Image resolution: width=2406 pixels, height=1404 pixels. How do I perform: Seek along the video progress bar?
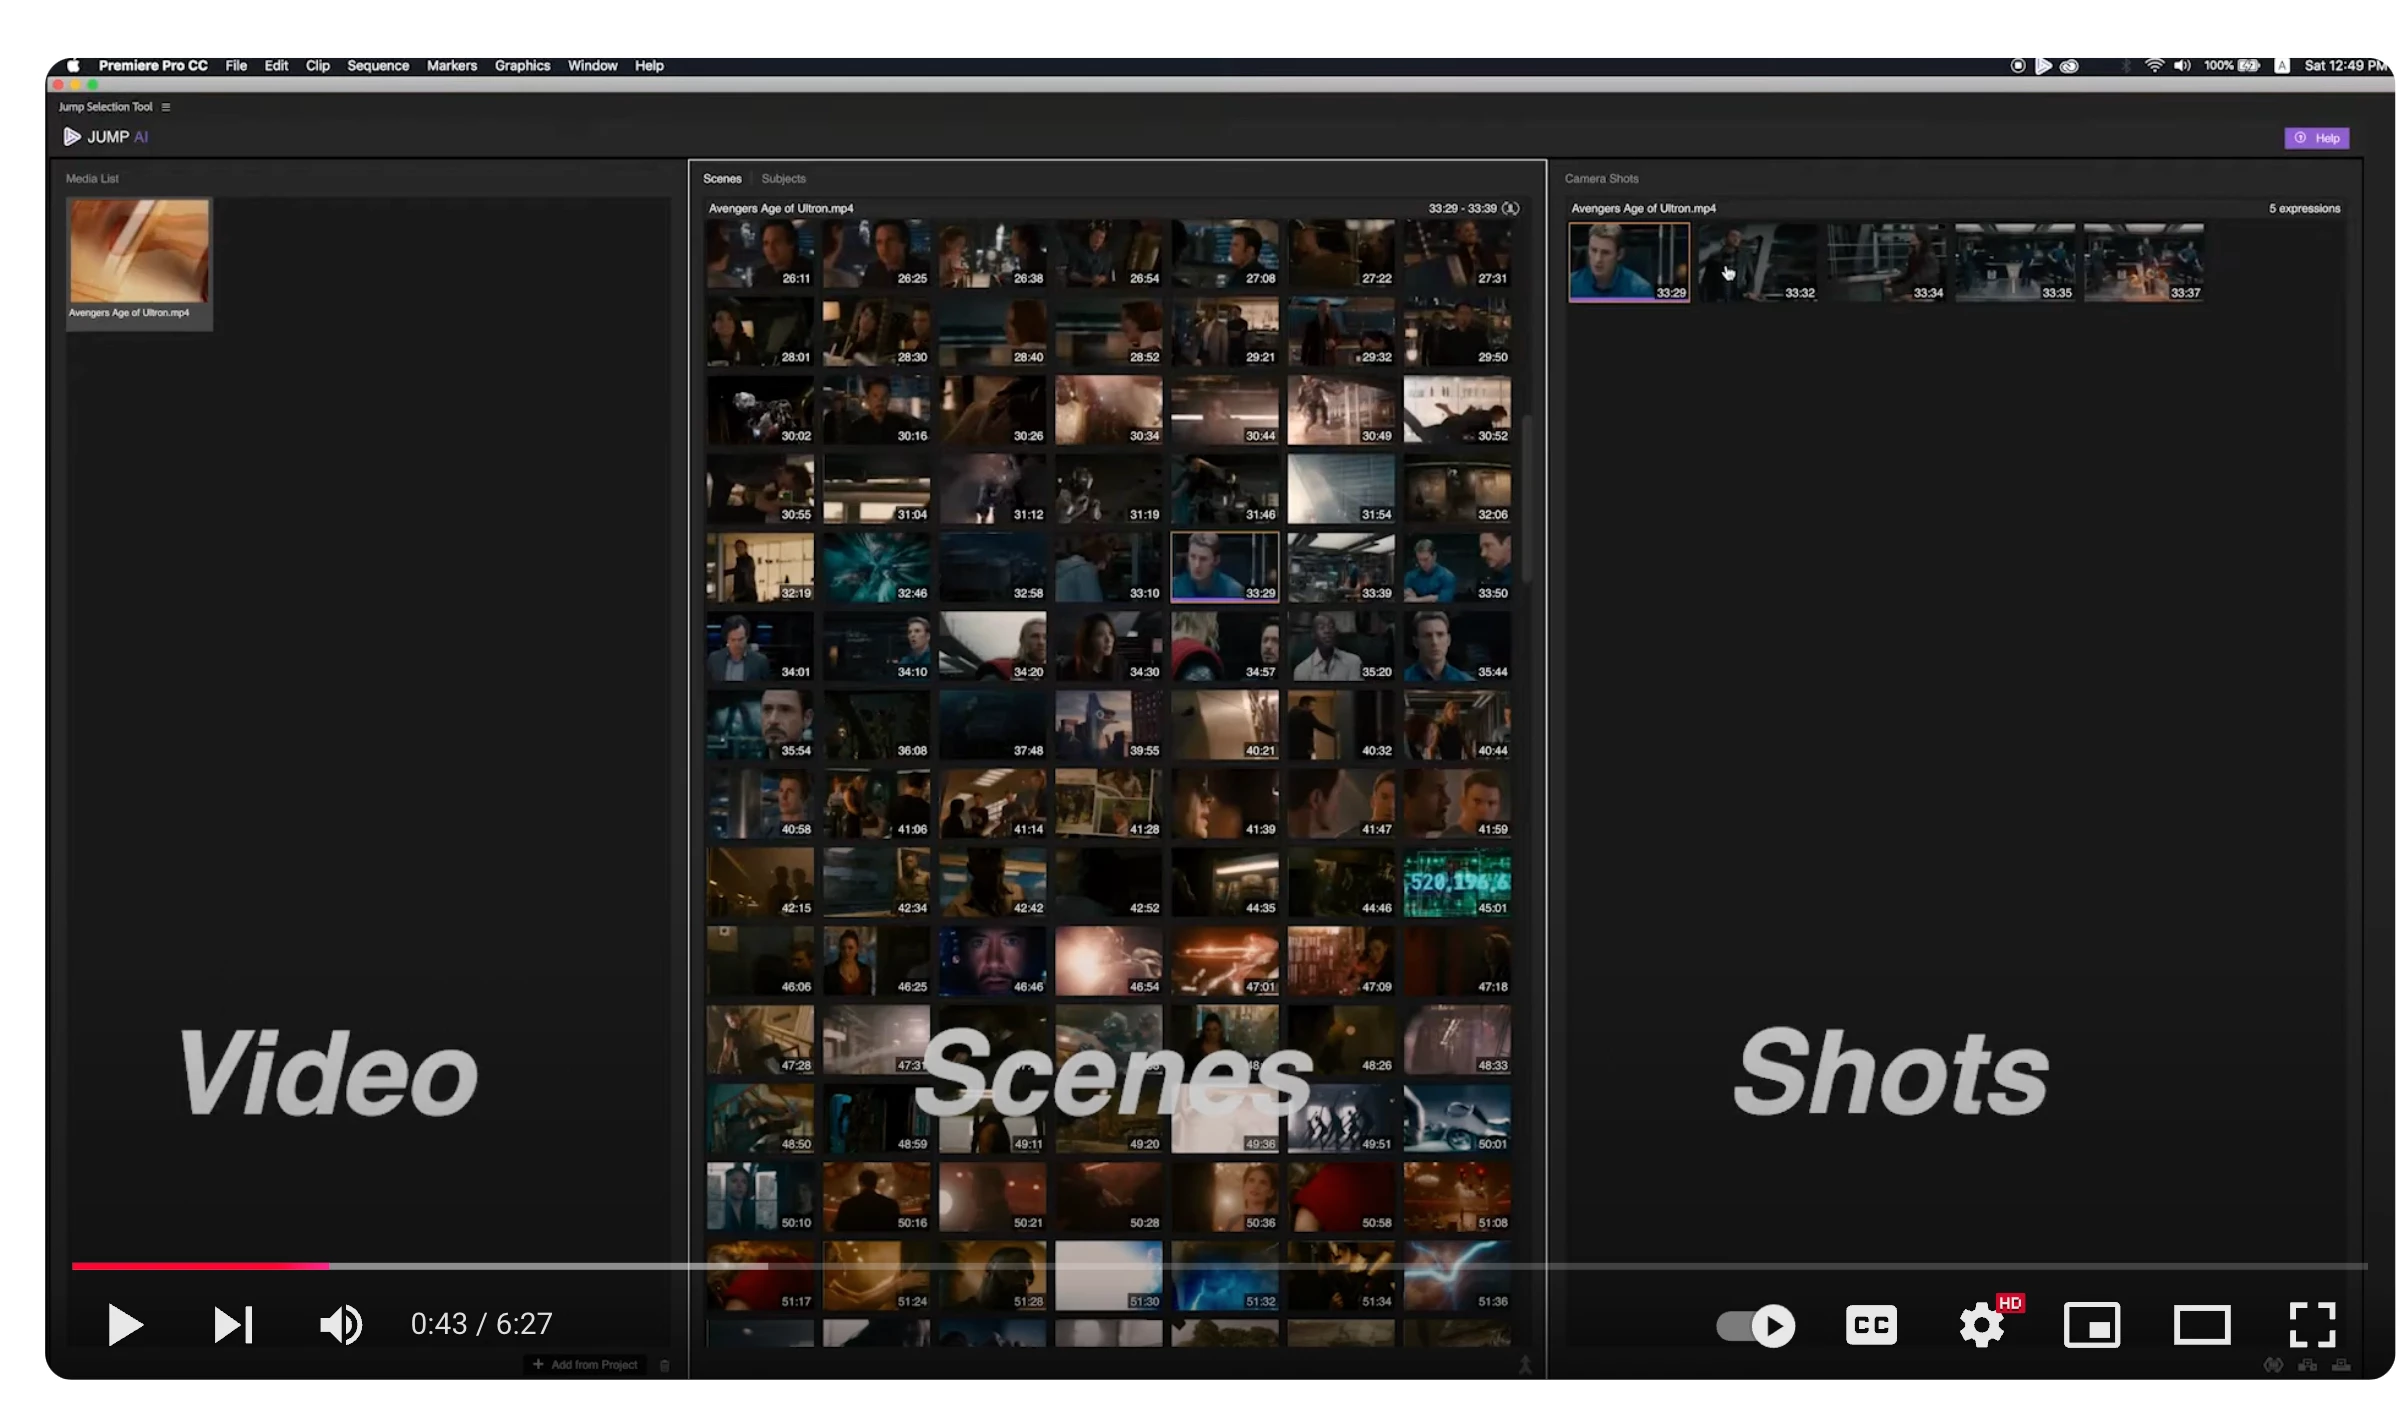(1200, 1266)
